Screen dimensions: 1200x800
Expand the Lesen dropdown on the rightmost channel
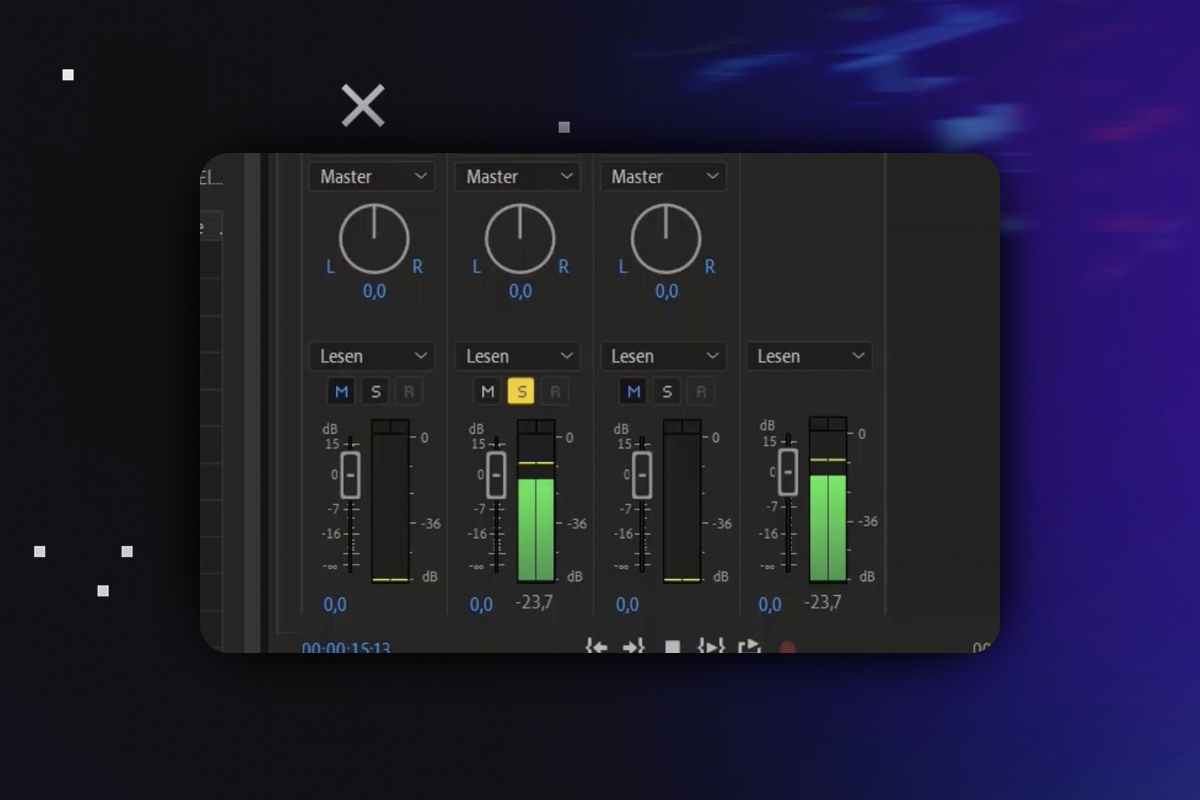click(809, 356)
